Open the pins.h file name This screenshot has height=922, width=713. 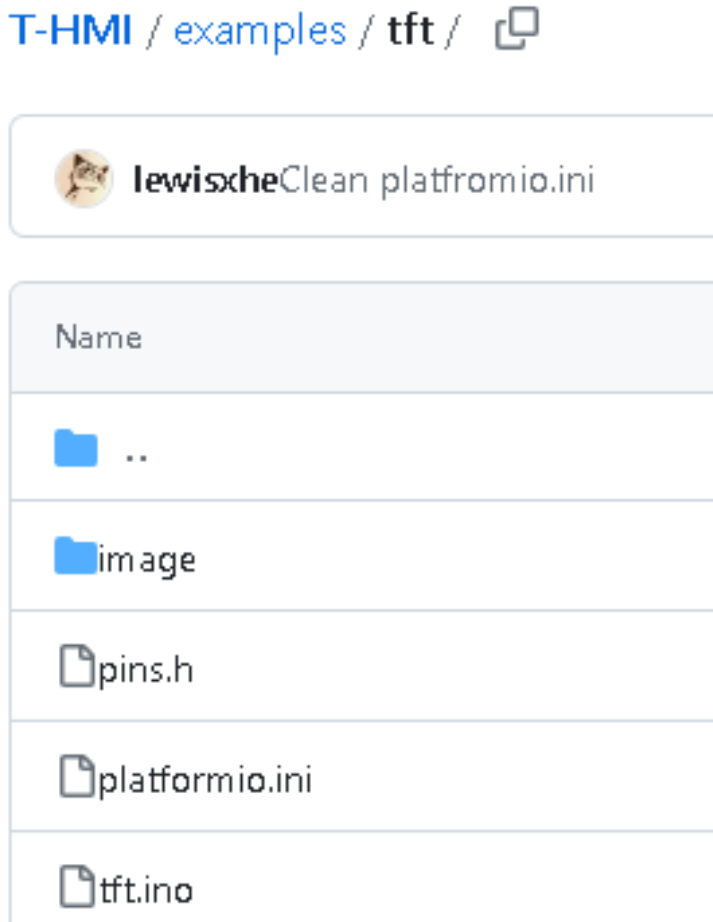(145, 670)
